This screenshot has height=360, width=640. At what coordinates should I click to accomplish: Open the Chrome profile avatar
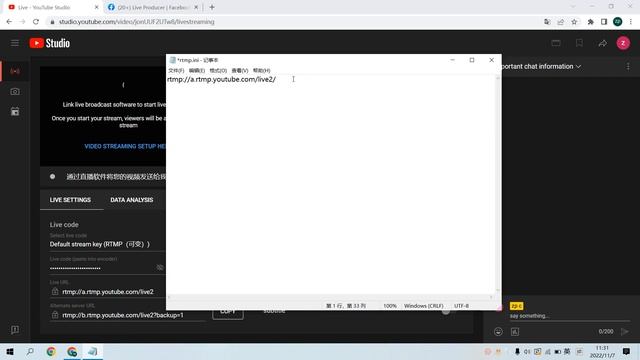pyautogui.click(x=618, y=22)
